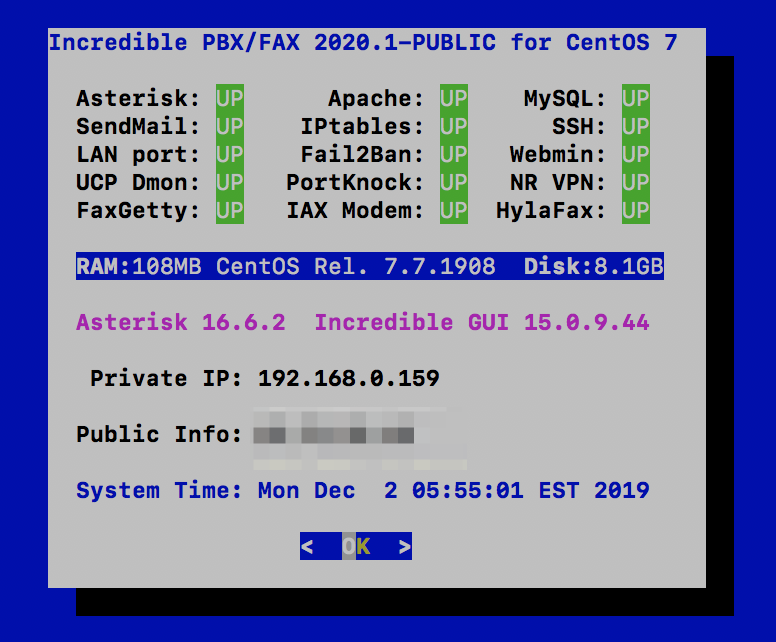The width and height of the screenshot is (776, 642).
Task: Select the Asterisk UP status indicator
Action: [230, 98]
